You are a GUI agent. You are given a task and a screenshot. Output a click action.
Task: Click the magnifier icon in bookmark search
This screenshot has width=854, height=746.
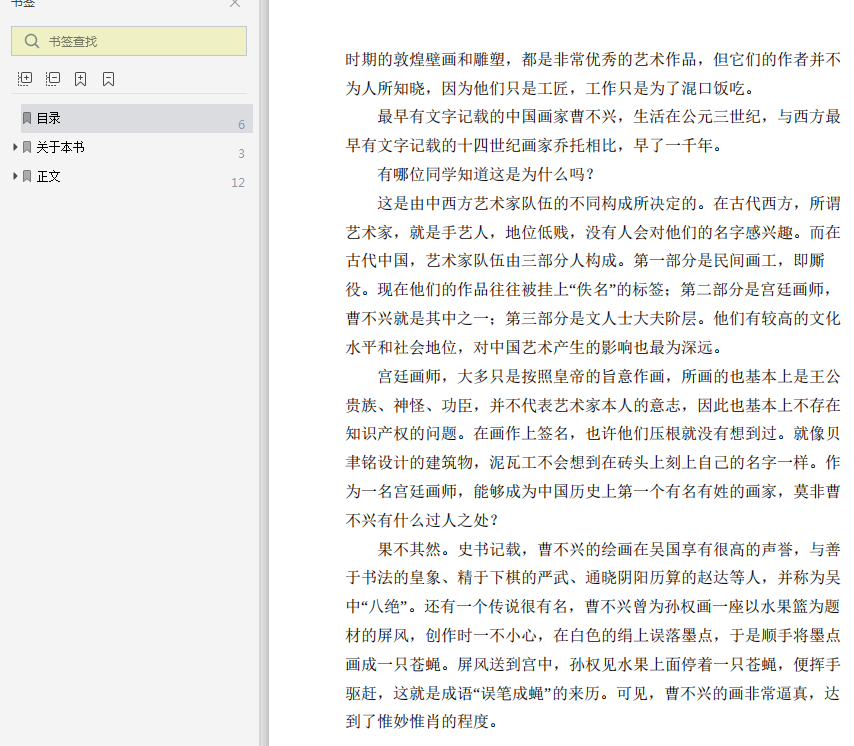click(x=32, y=41)
